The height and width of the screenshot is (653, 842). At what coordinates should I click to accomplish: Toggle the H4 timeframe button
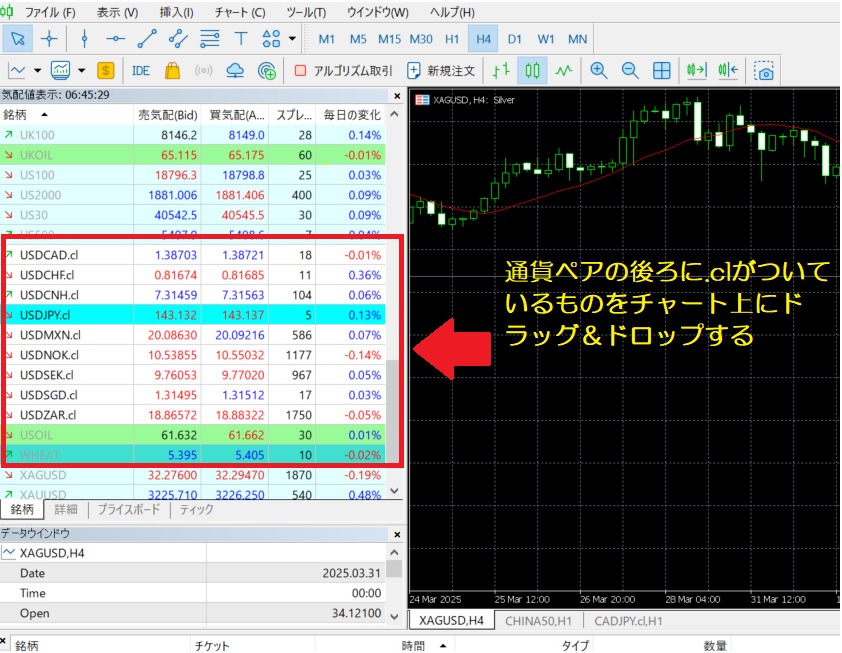[x=483, y=39]
